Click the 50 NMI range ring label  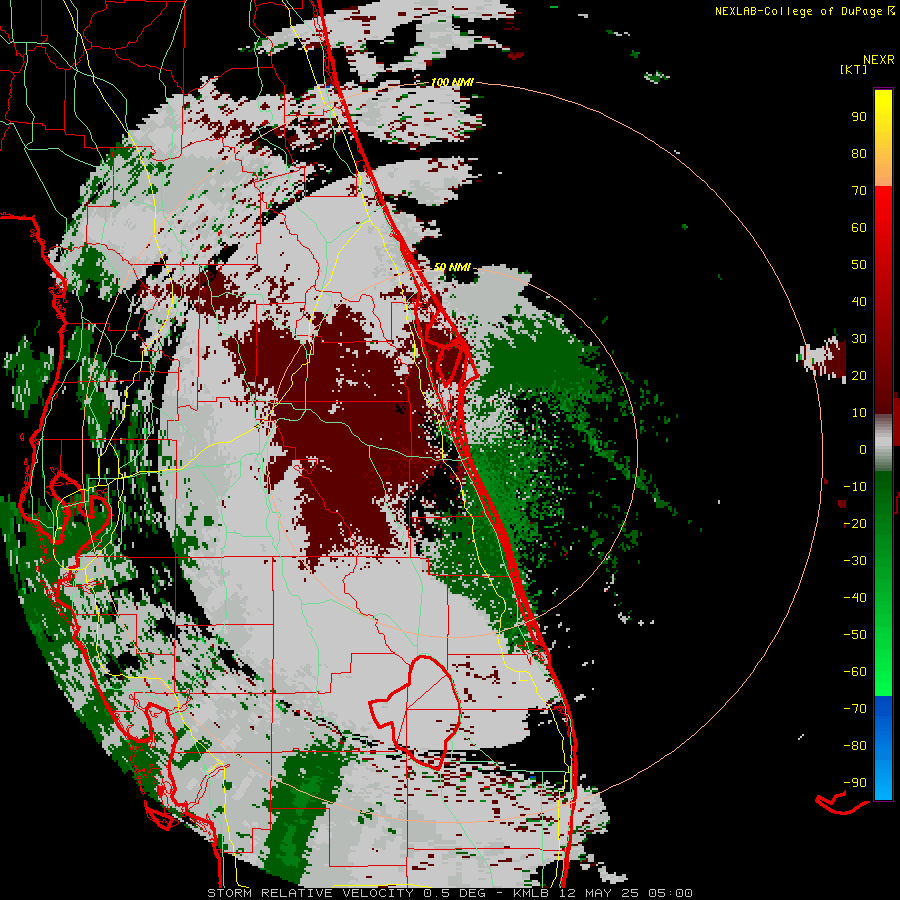[452, 267]
